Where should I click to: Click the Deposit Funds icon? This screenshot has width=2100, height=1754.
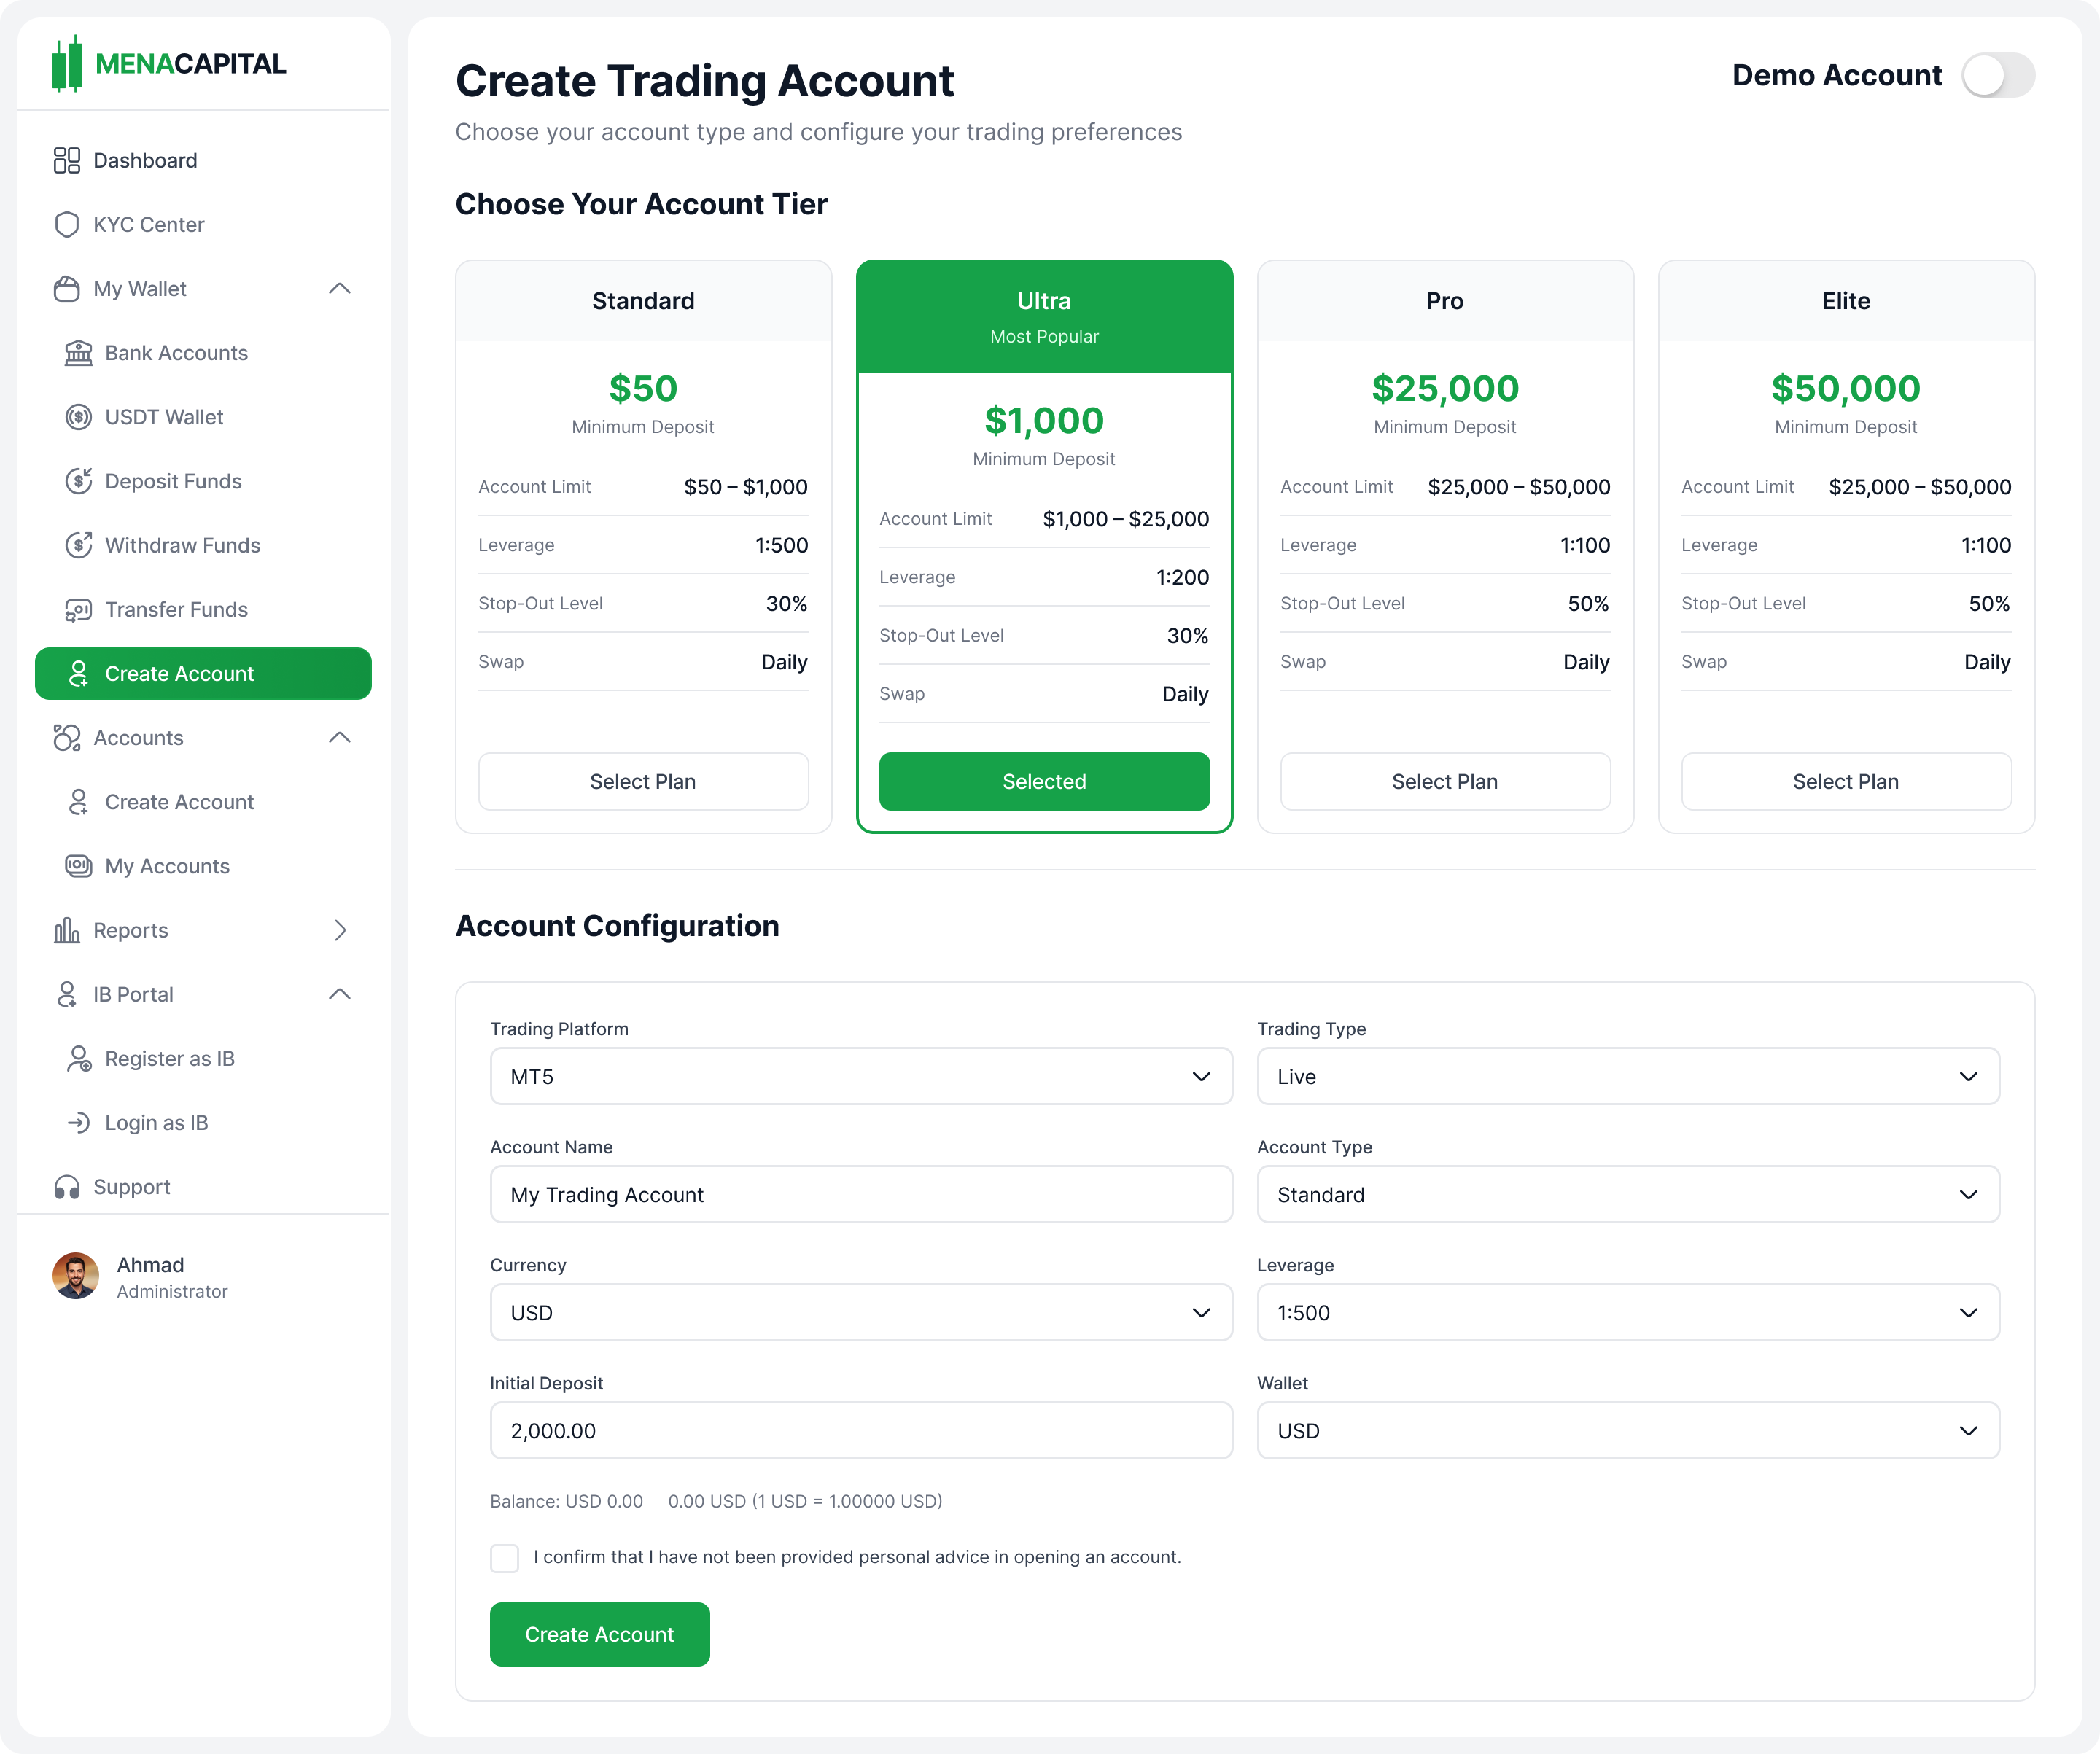point(79,481)
